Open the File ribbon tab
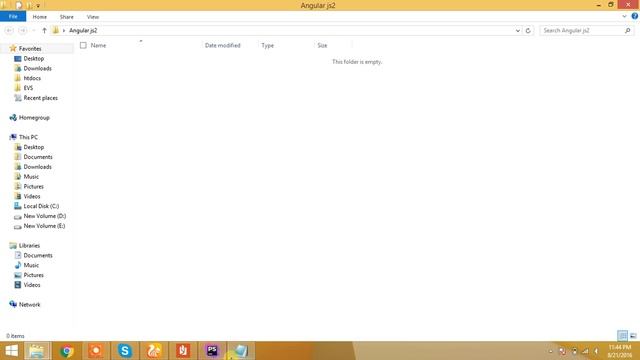The width and height of the screenshot is (640, 360). click(13, 16)
